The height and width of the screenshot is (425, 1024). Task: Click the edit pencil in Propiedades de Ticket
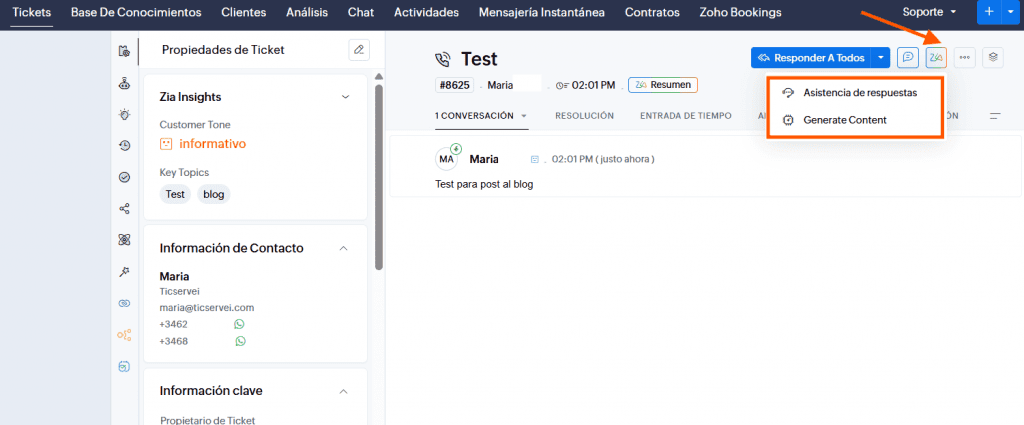click(359, 50)
